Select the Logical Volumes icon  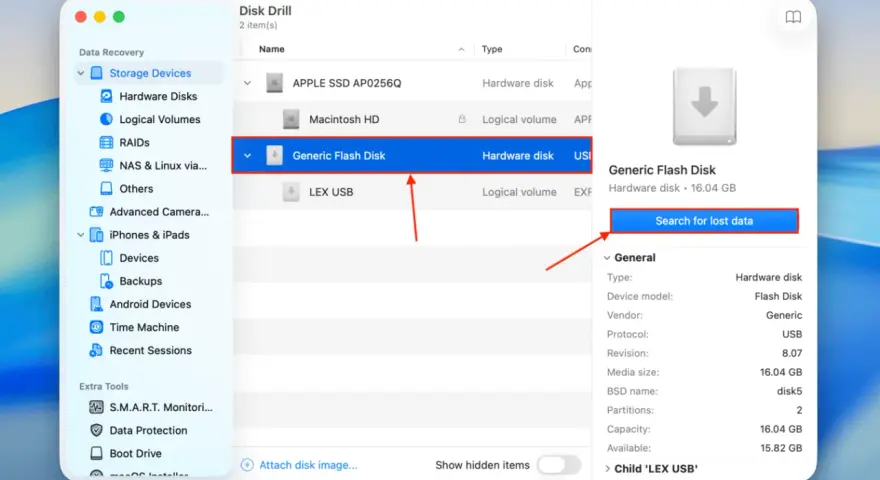coord(106,119)
